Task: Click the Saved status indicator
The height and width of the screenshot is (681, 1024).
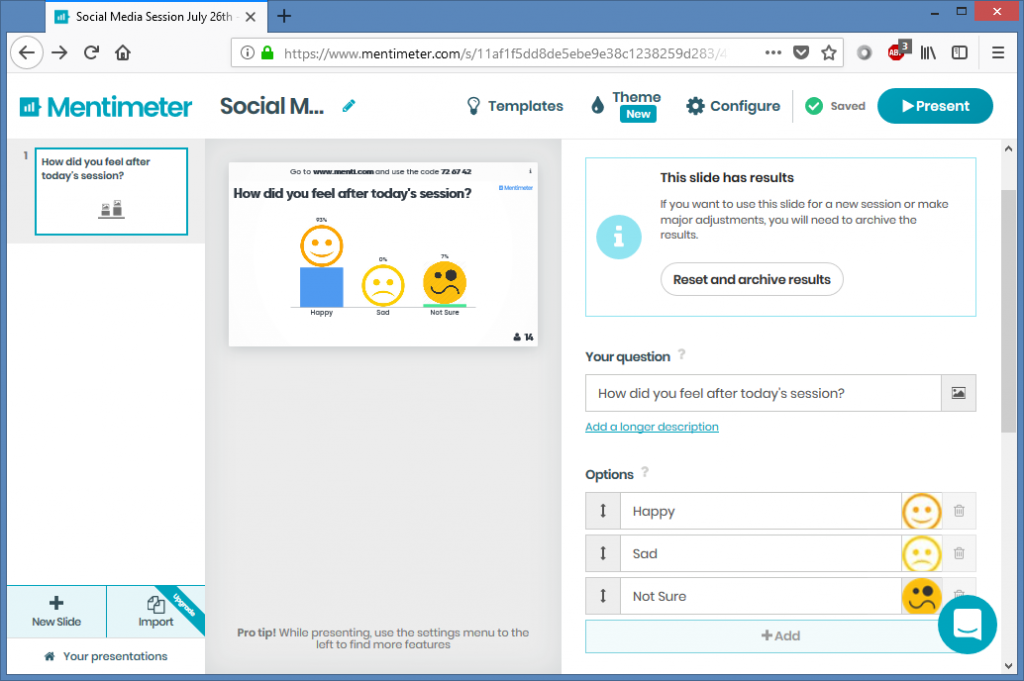Action: pos(835,106)
